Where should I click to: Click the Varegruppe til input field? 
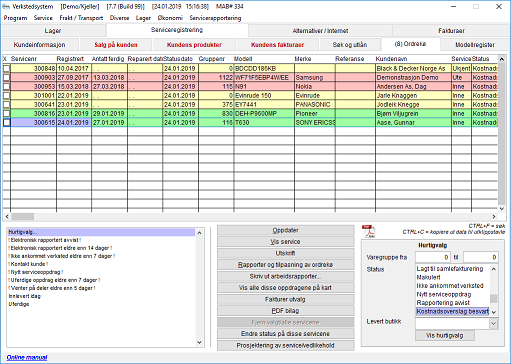click(x=481, y=257)
